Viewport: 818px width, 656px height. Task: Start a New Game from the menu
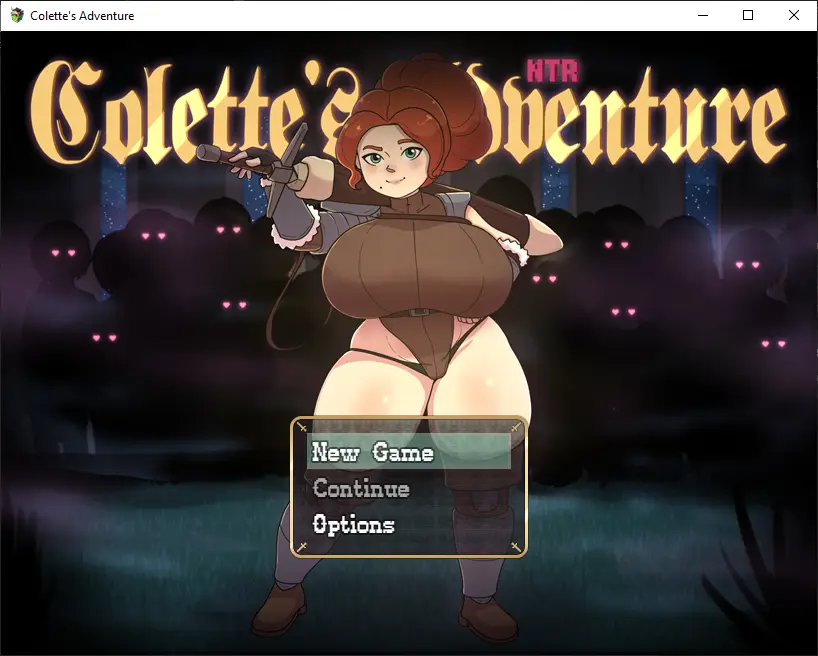[x=408, y=451]
